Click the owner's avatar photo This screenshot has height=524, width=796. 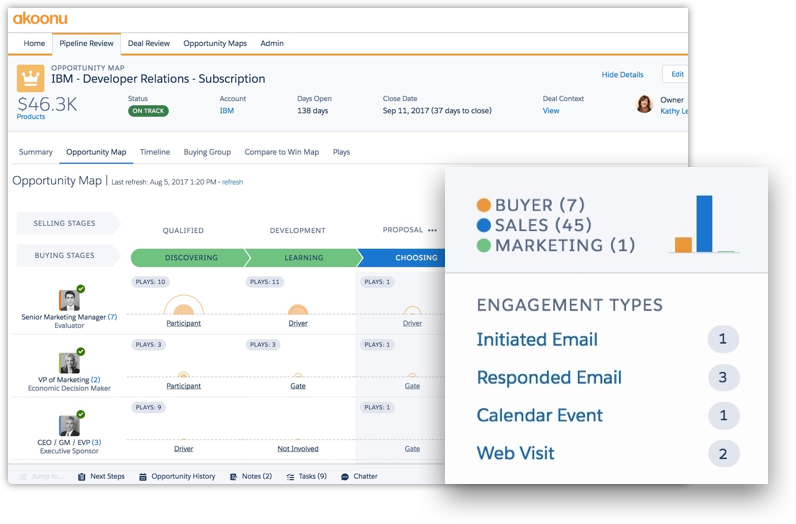point(644,104)
